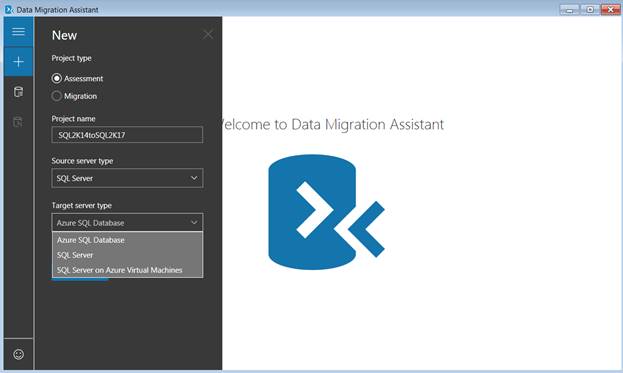Select the Migration radio button

point(56,96)
